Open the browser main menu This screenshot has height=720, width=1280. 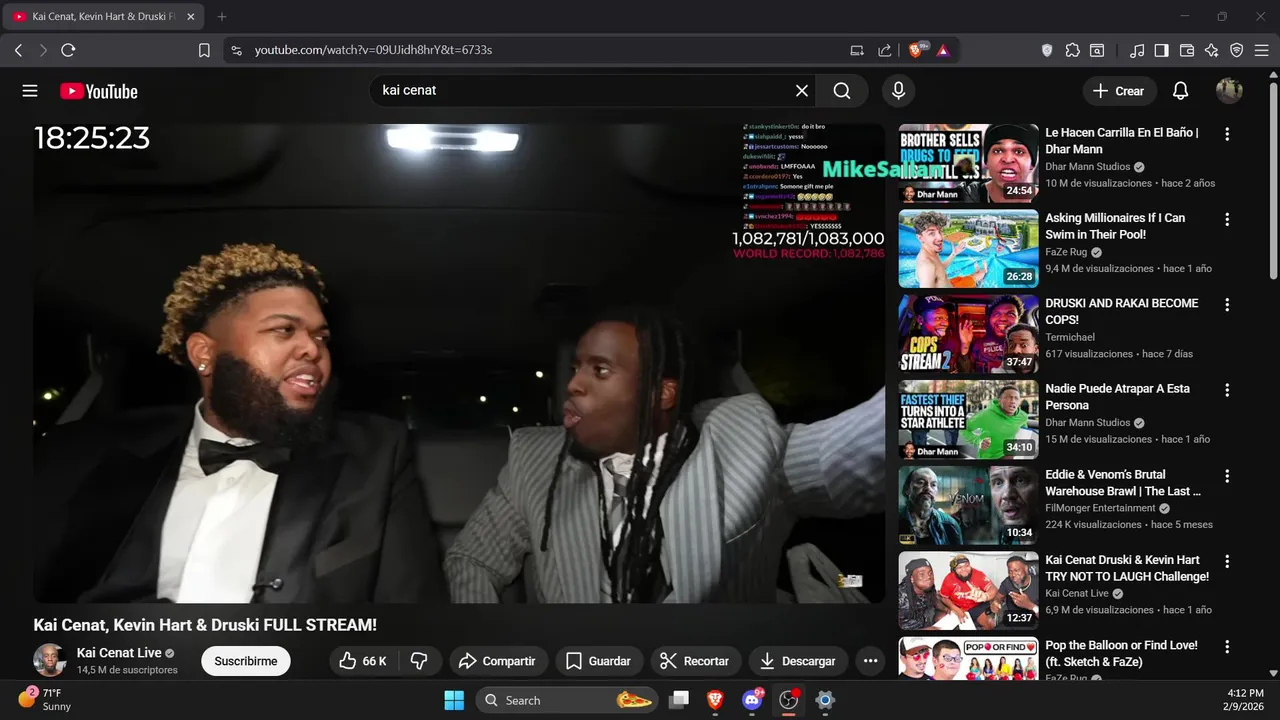tap(1262, 50)
